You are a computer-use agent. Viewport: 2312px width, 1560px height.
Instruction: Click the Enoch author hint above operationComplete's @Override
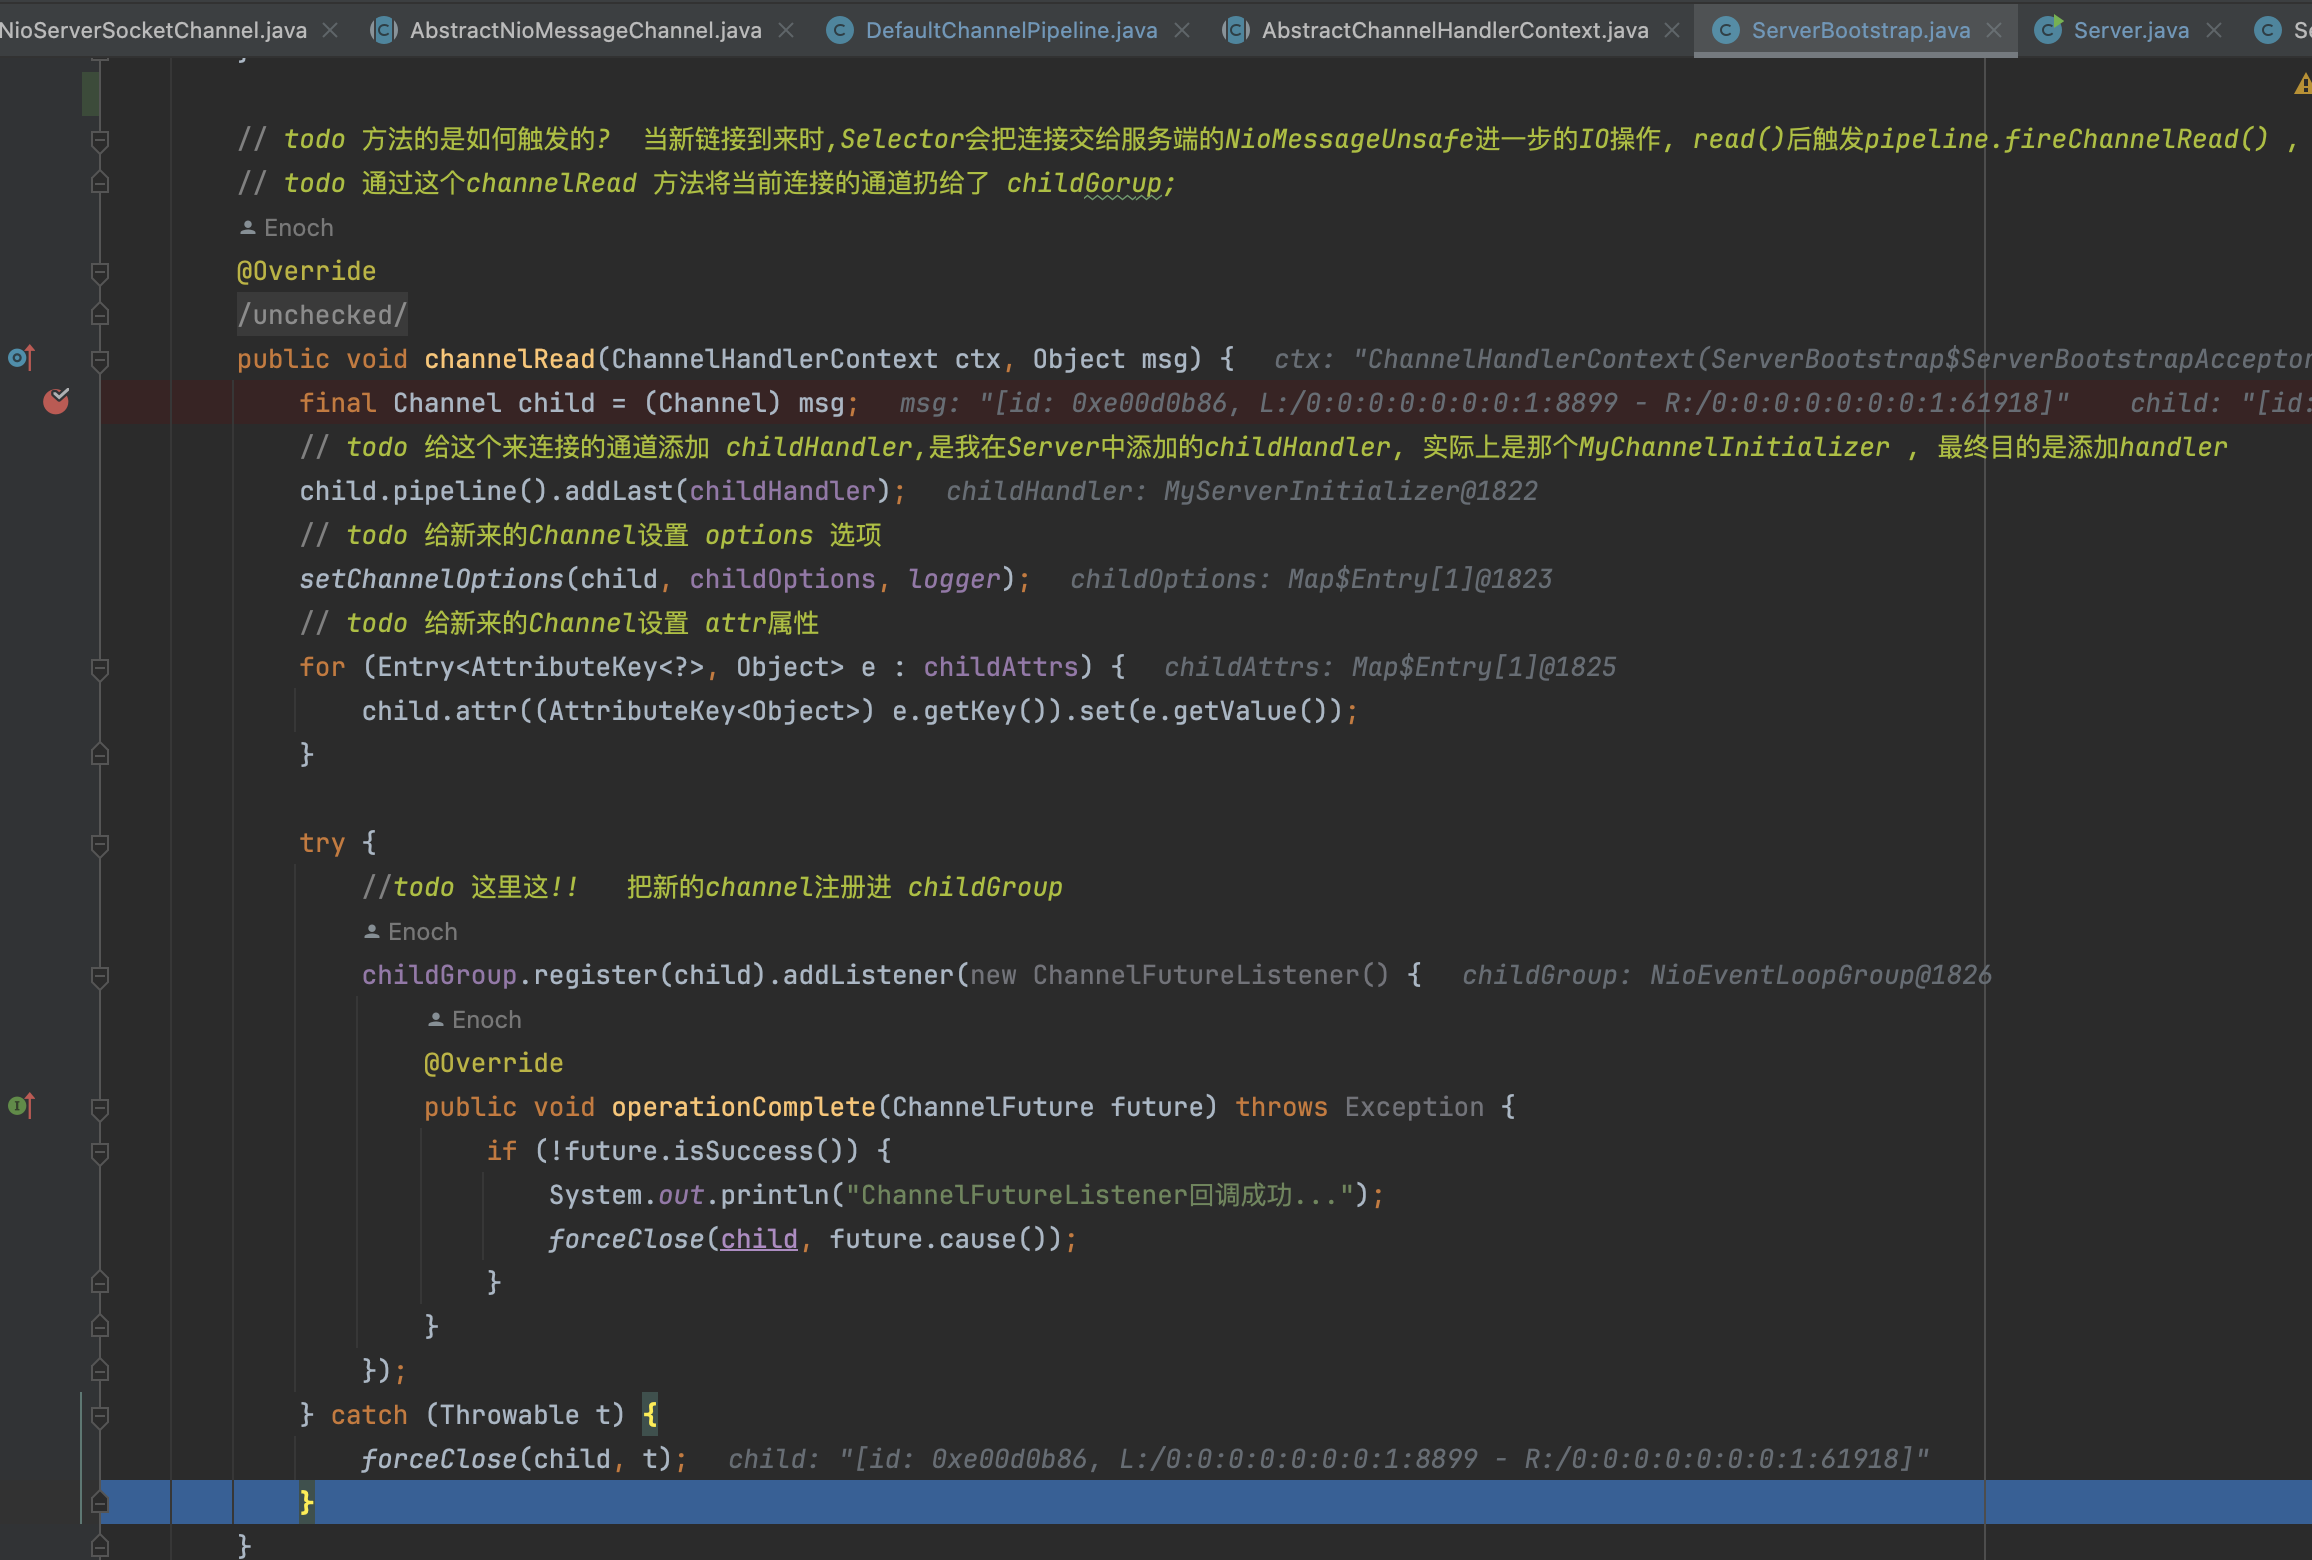(474, 1020)
